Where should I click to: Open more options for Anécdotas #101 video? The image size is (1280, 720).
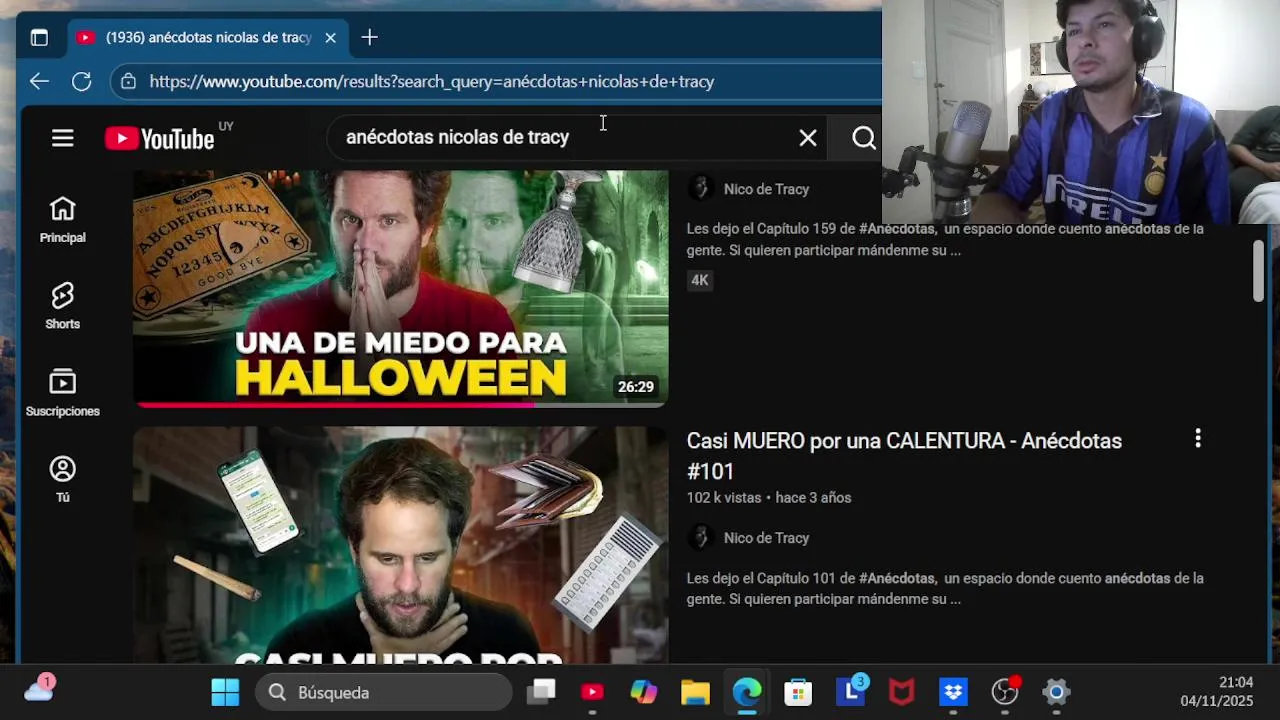coord(1198,439)
